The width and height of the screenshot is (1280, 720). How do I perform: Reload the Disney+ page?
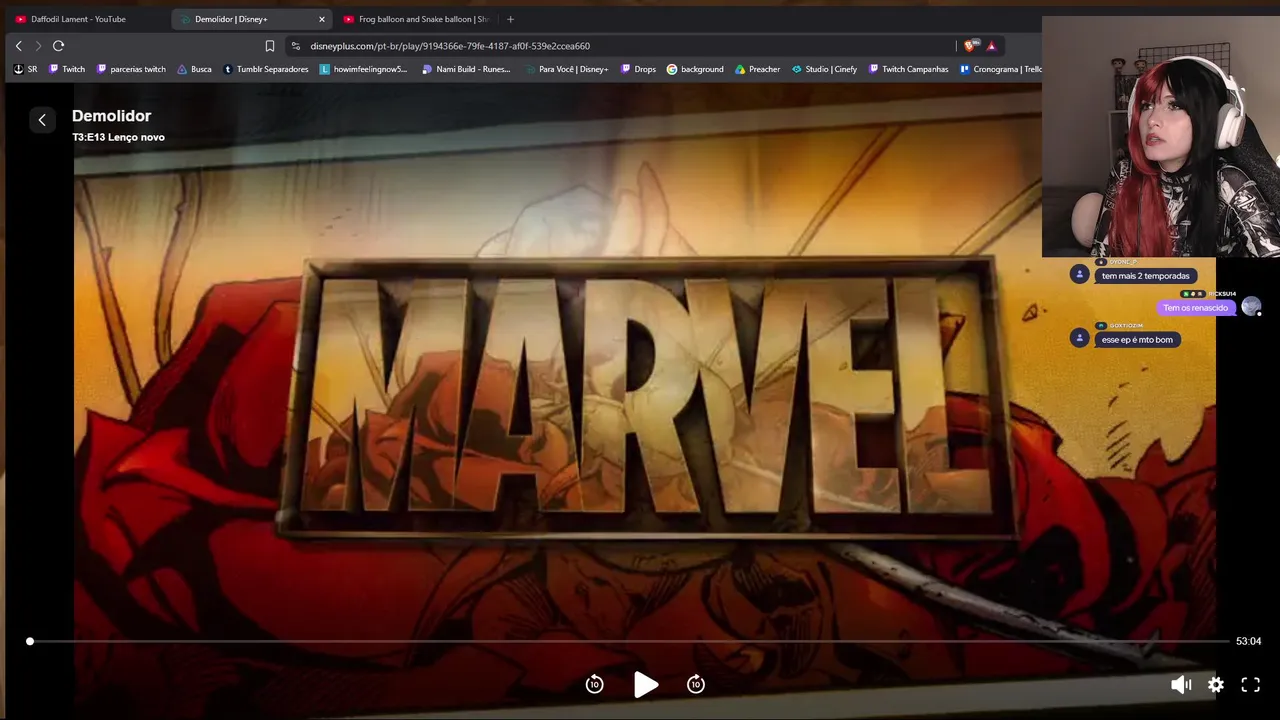(x=58, y=46)
